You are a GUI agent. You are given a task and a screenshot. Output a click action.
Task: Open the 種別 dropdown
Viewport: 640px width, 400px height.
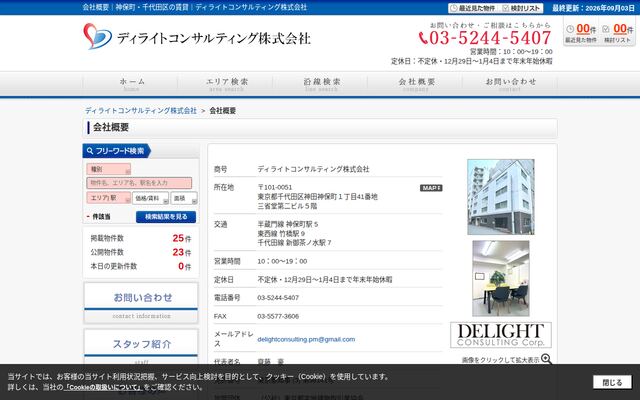click(x=109, y=169)
